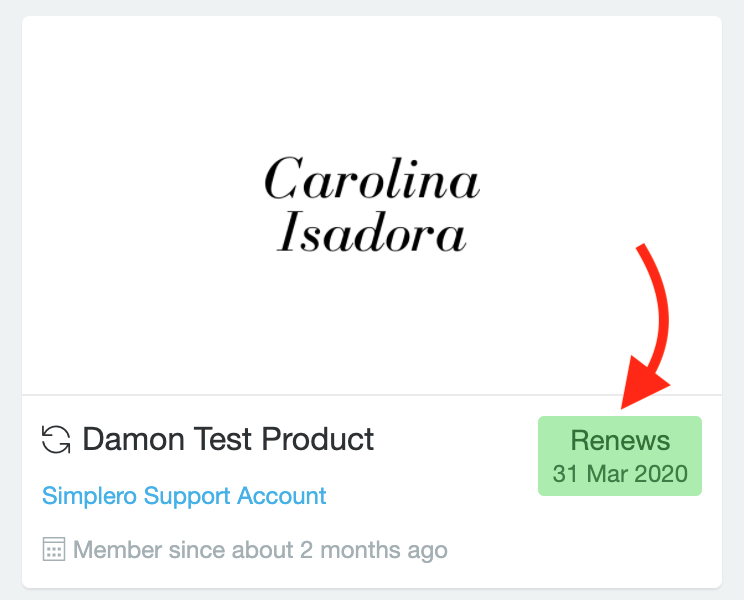Click the word Damon in the product title

pos(134,439)
